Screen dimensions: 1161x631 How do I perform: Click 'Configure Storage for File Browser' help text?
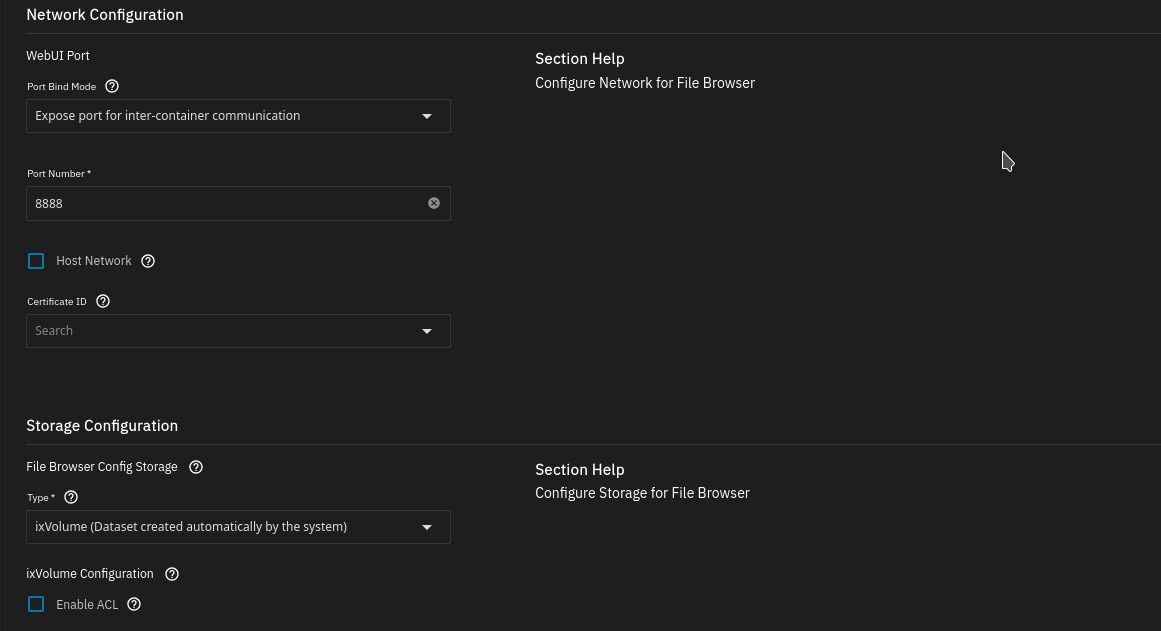[642, 493]
